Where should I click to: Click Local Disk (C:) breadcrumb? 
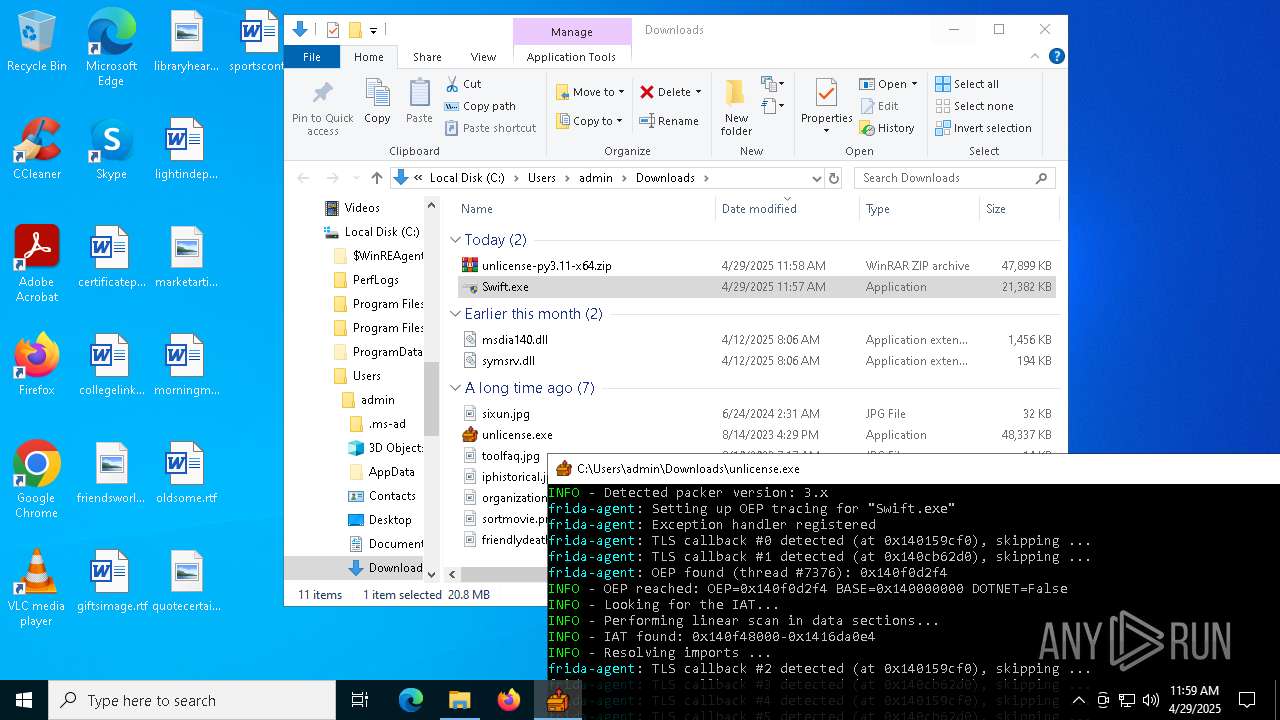467,178
